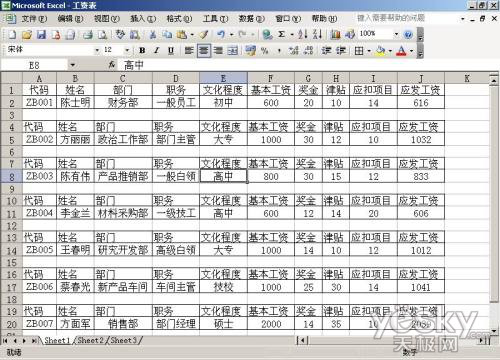Open the font size dropdown
The width and height of the screenshot is (500, 360).
click(127, 51)
